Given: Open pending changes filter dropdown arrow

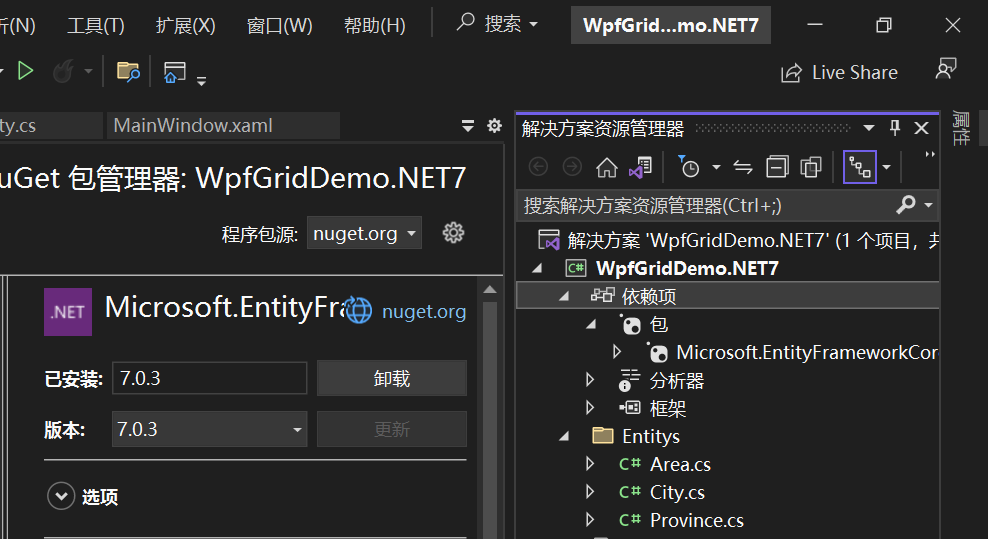Looking at the screenshot, I should [x=716, y=168].
